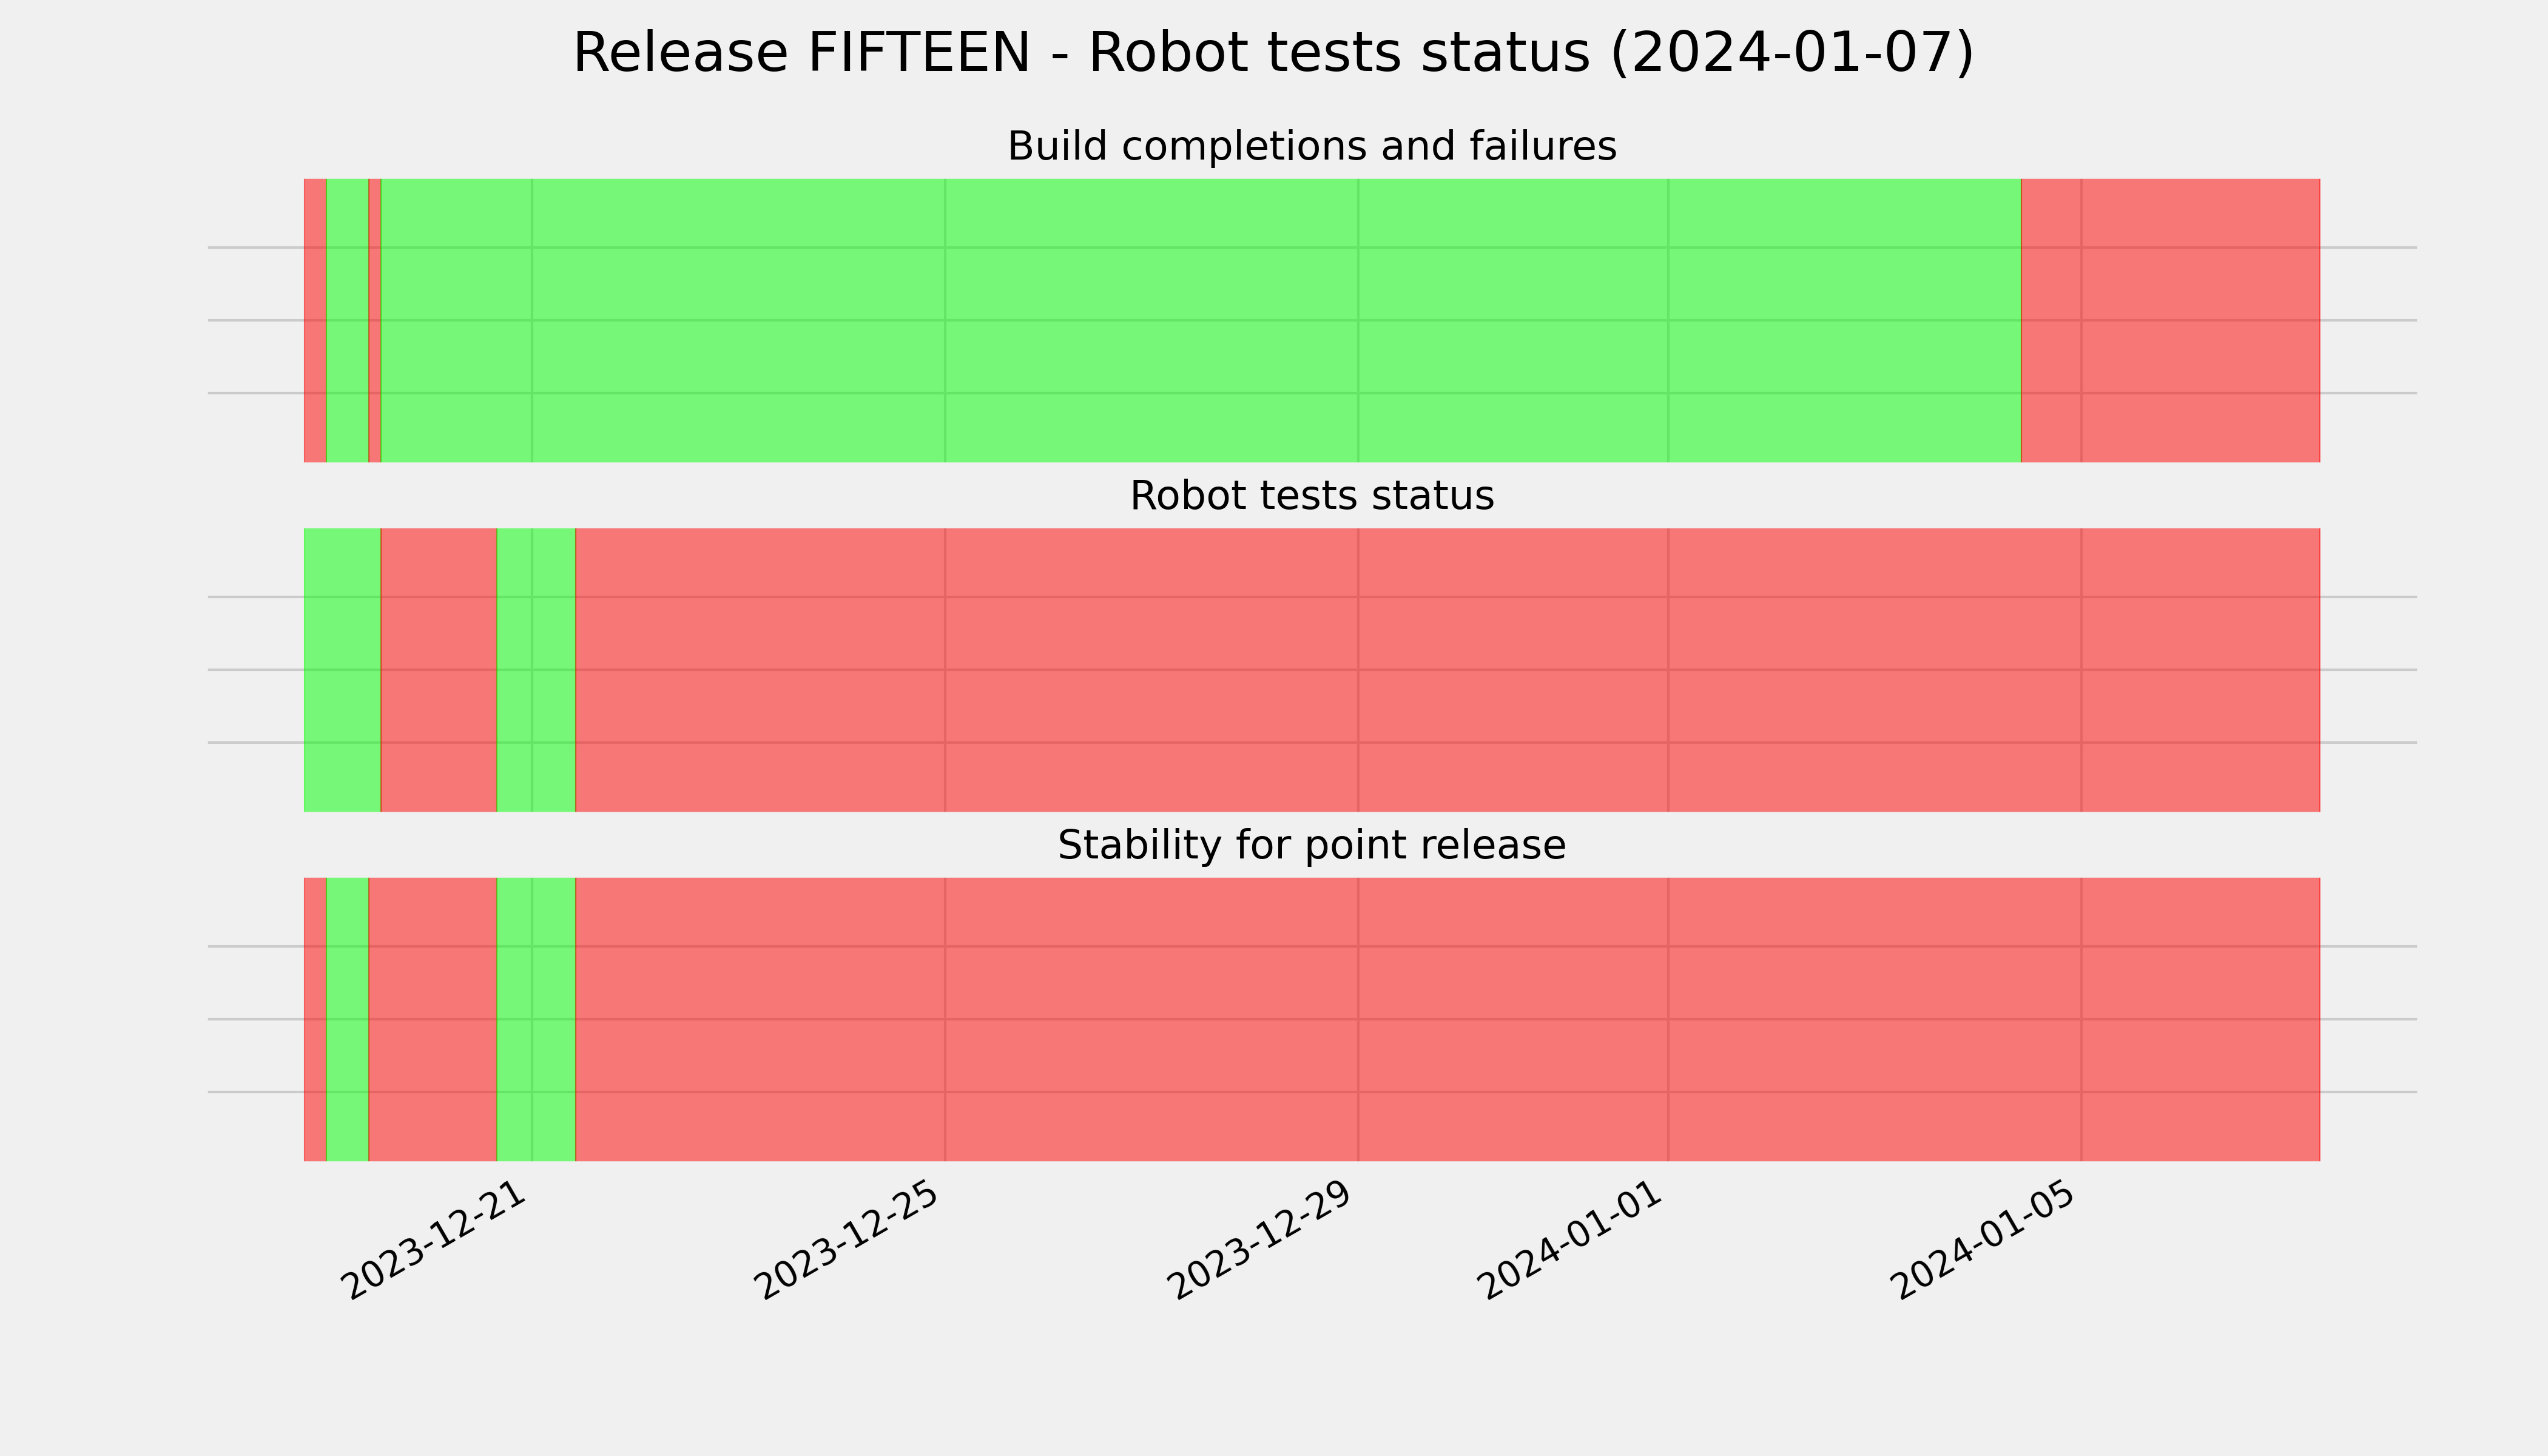This screenshot has width=2548, height=1456.
Task: Click the red failure region at the right end of Build completions
Action: (2170, 321)
